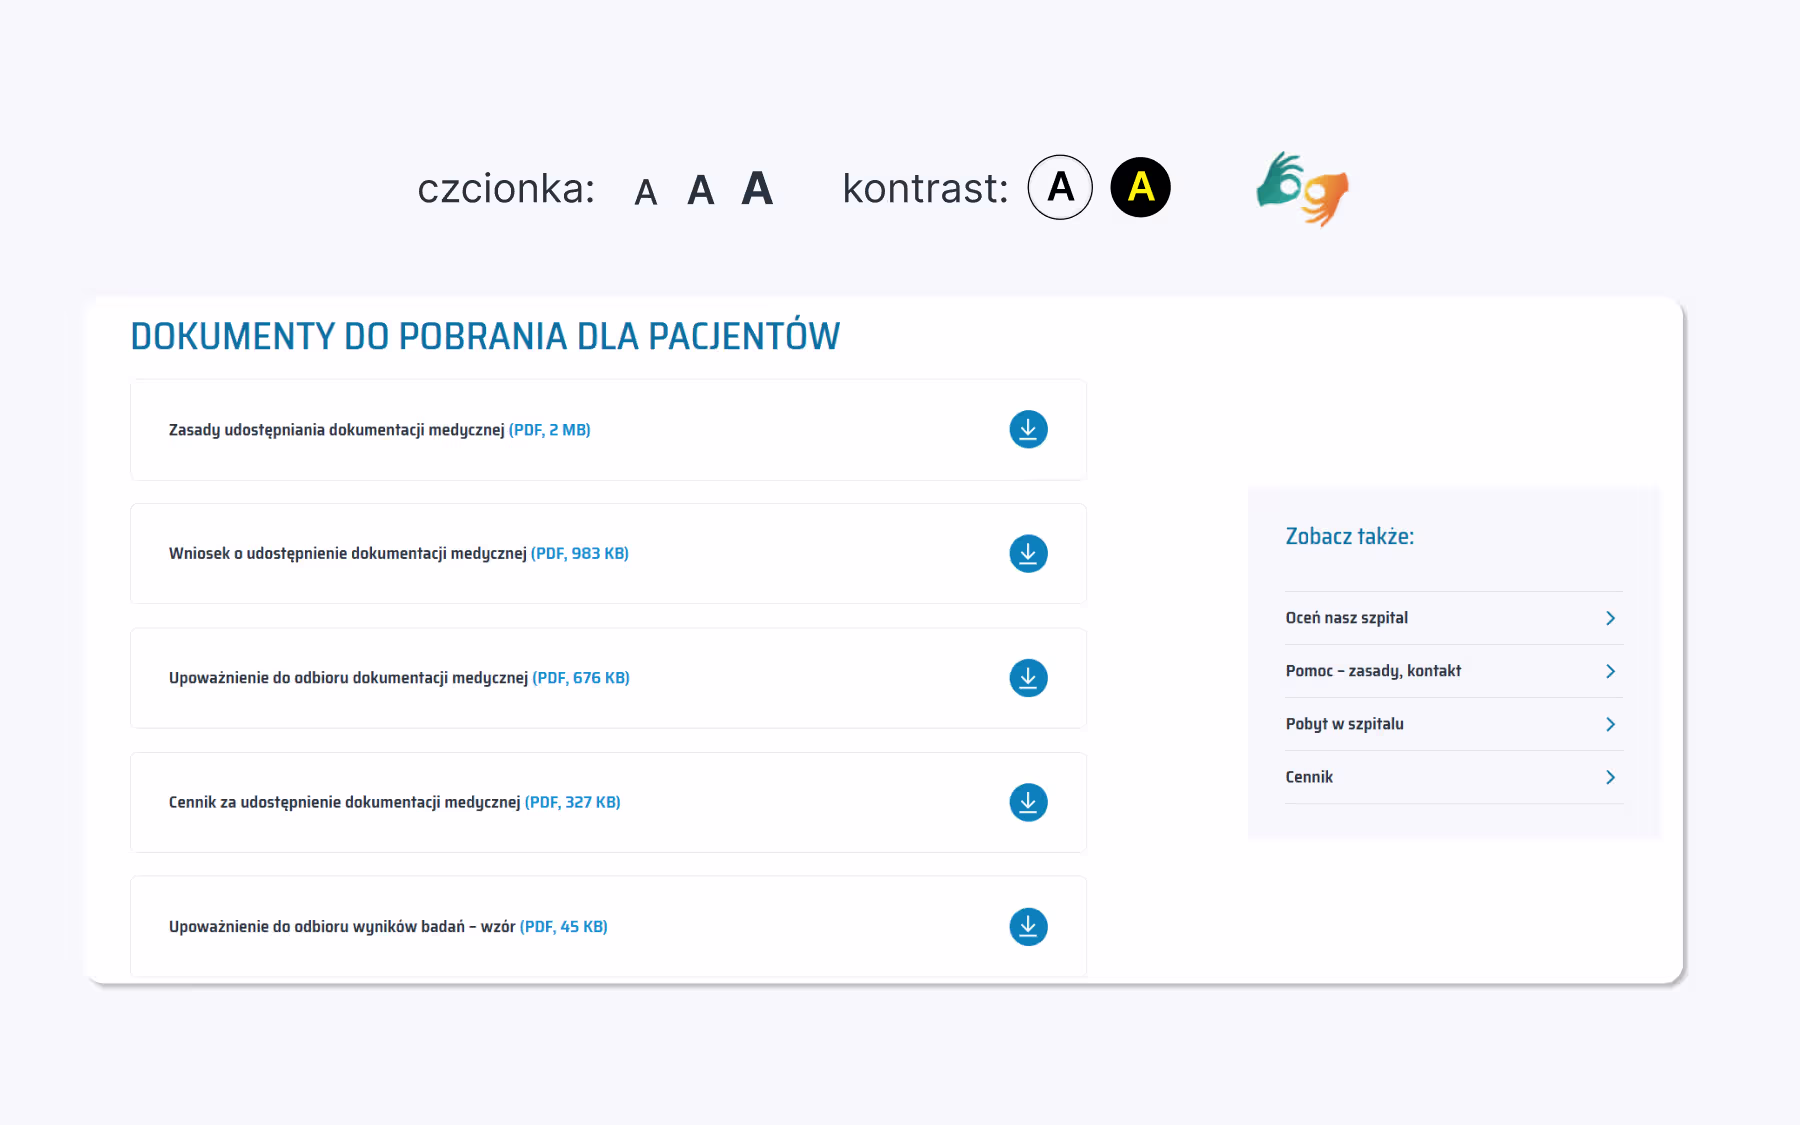Viewport: 1800px width, 1125px height.
Task: Download Cennik za udostępnienie dokumentacji PDF
Action: (1028, 802)
